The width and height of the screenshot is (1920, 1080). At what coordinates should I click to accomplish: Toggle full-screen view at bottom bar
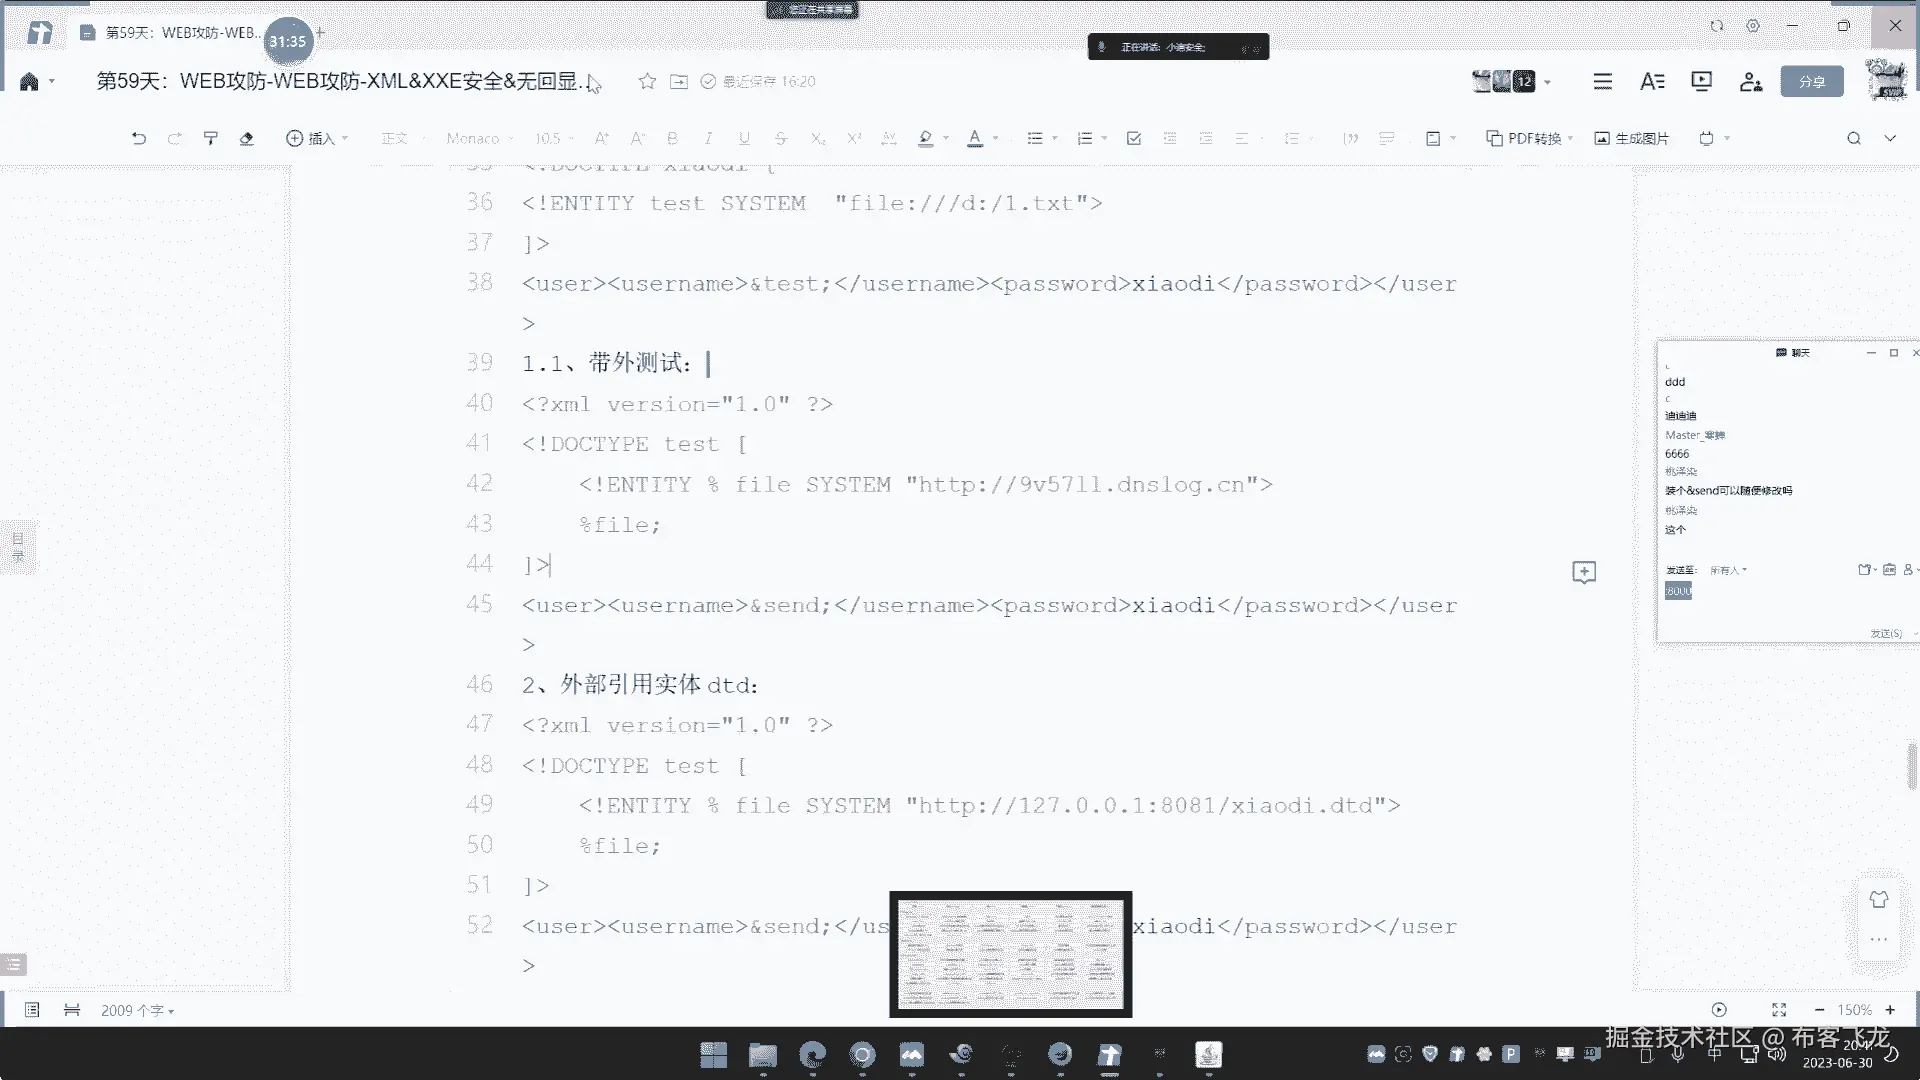[x=1779, y=1010]
